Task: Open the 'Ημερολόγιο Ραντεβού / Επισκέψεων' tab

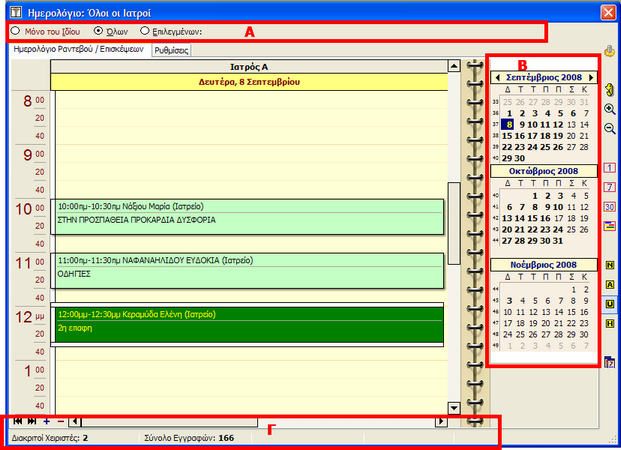Action: (x=78, y=50)
